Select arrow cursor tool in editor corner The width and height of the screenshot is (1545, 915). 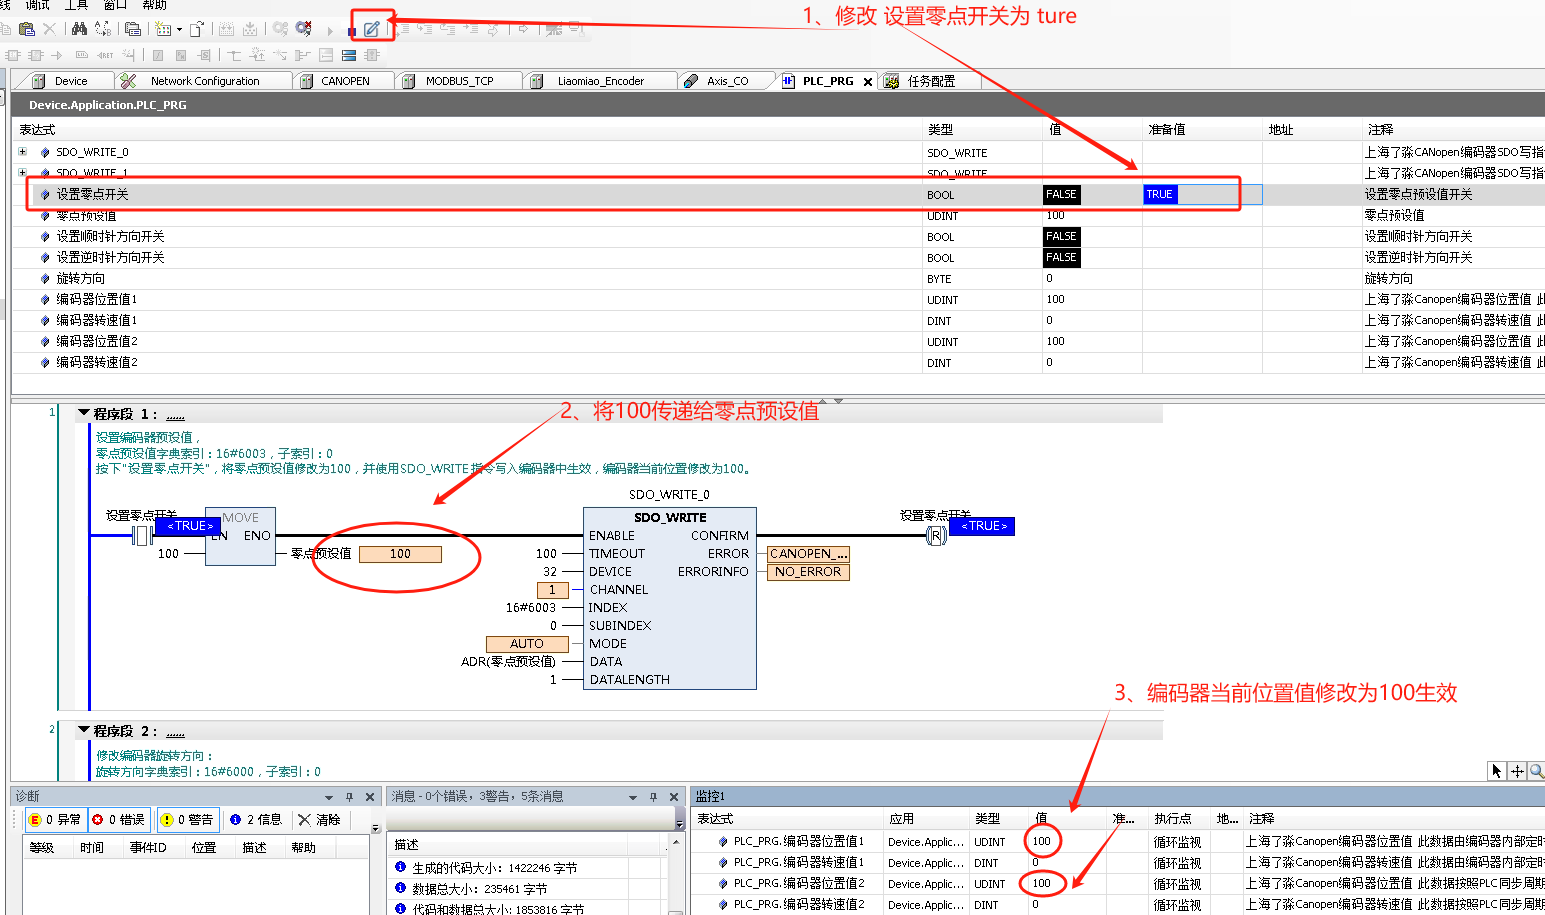pyautogui.click(x=1496, y=770)
